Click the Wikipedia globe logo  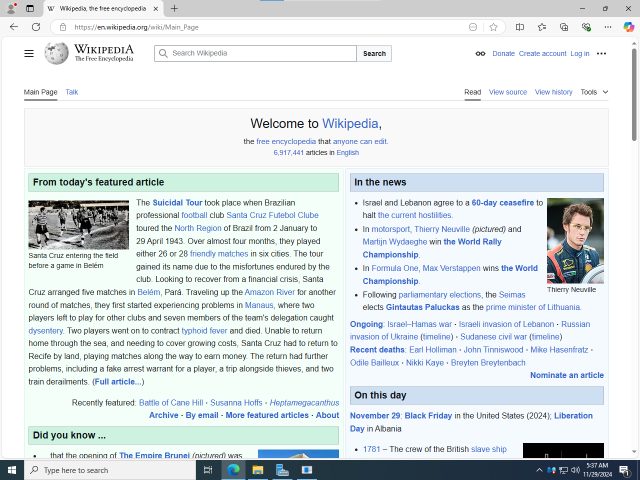[x=56, y=53]
